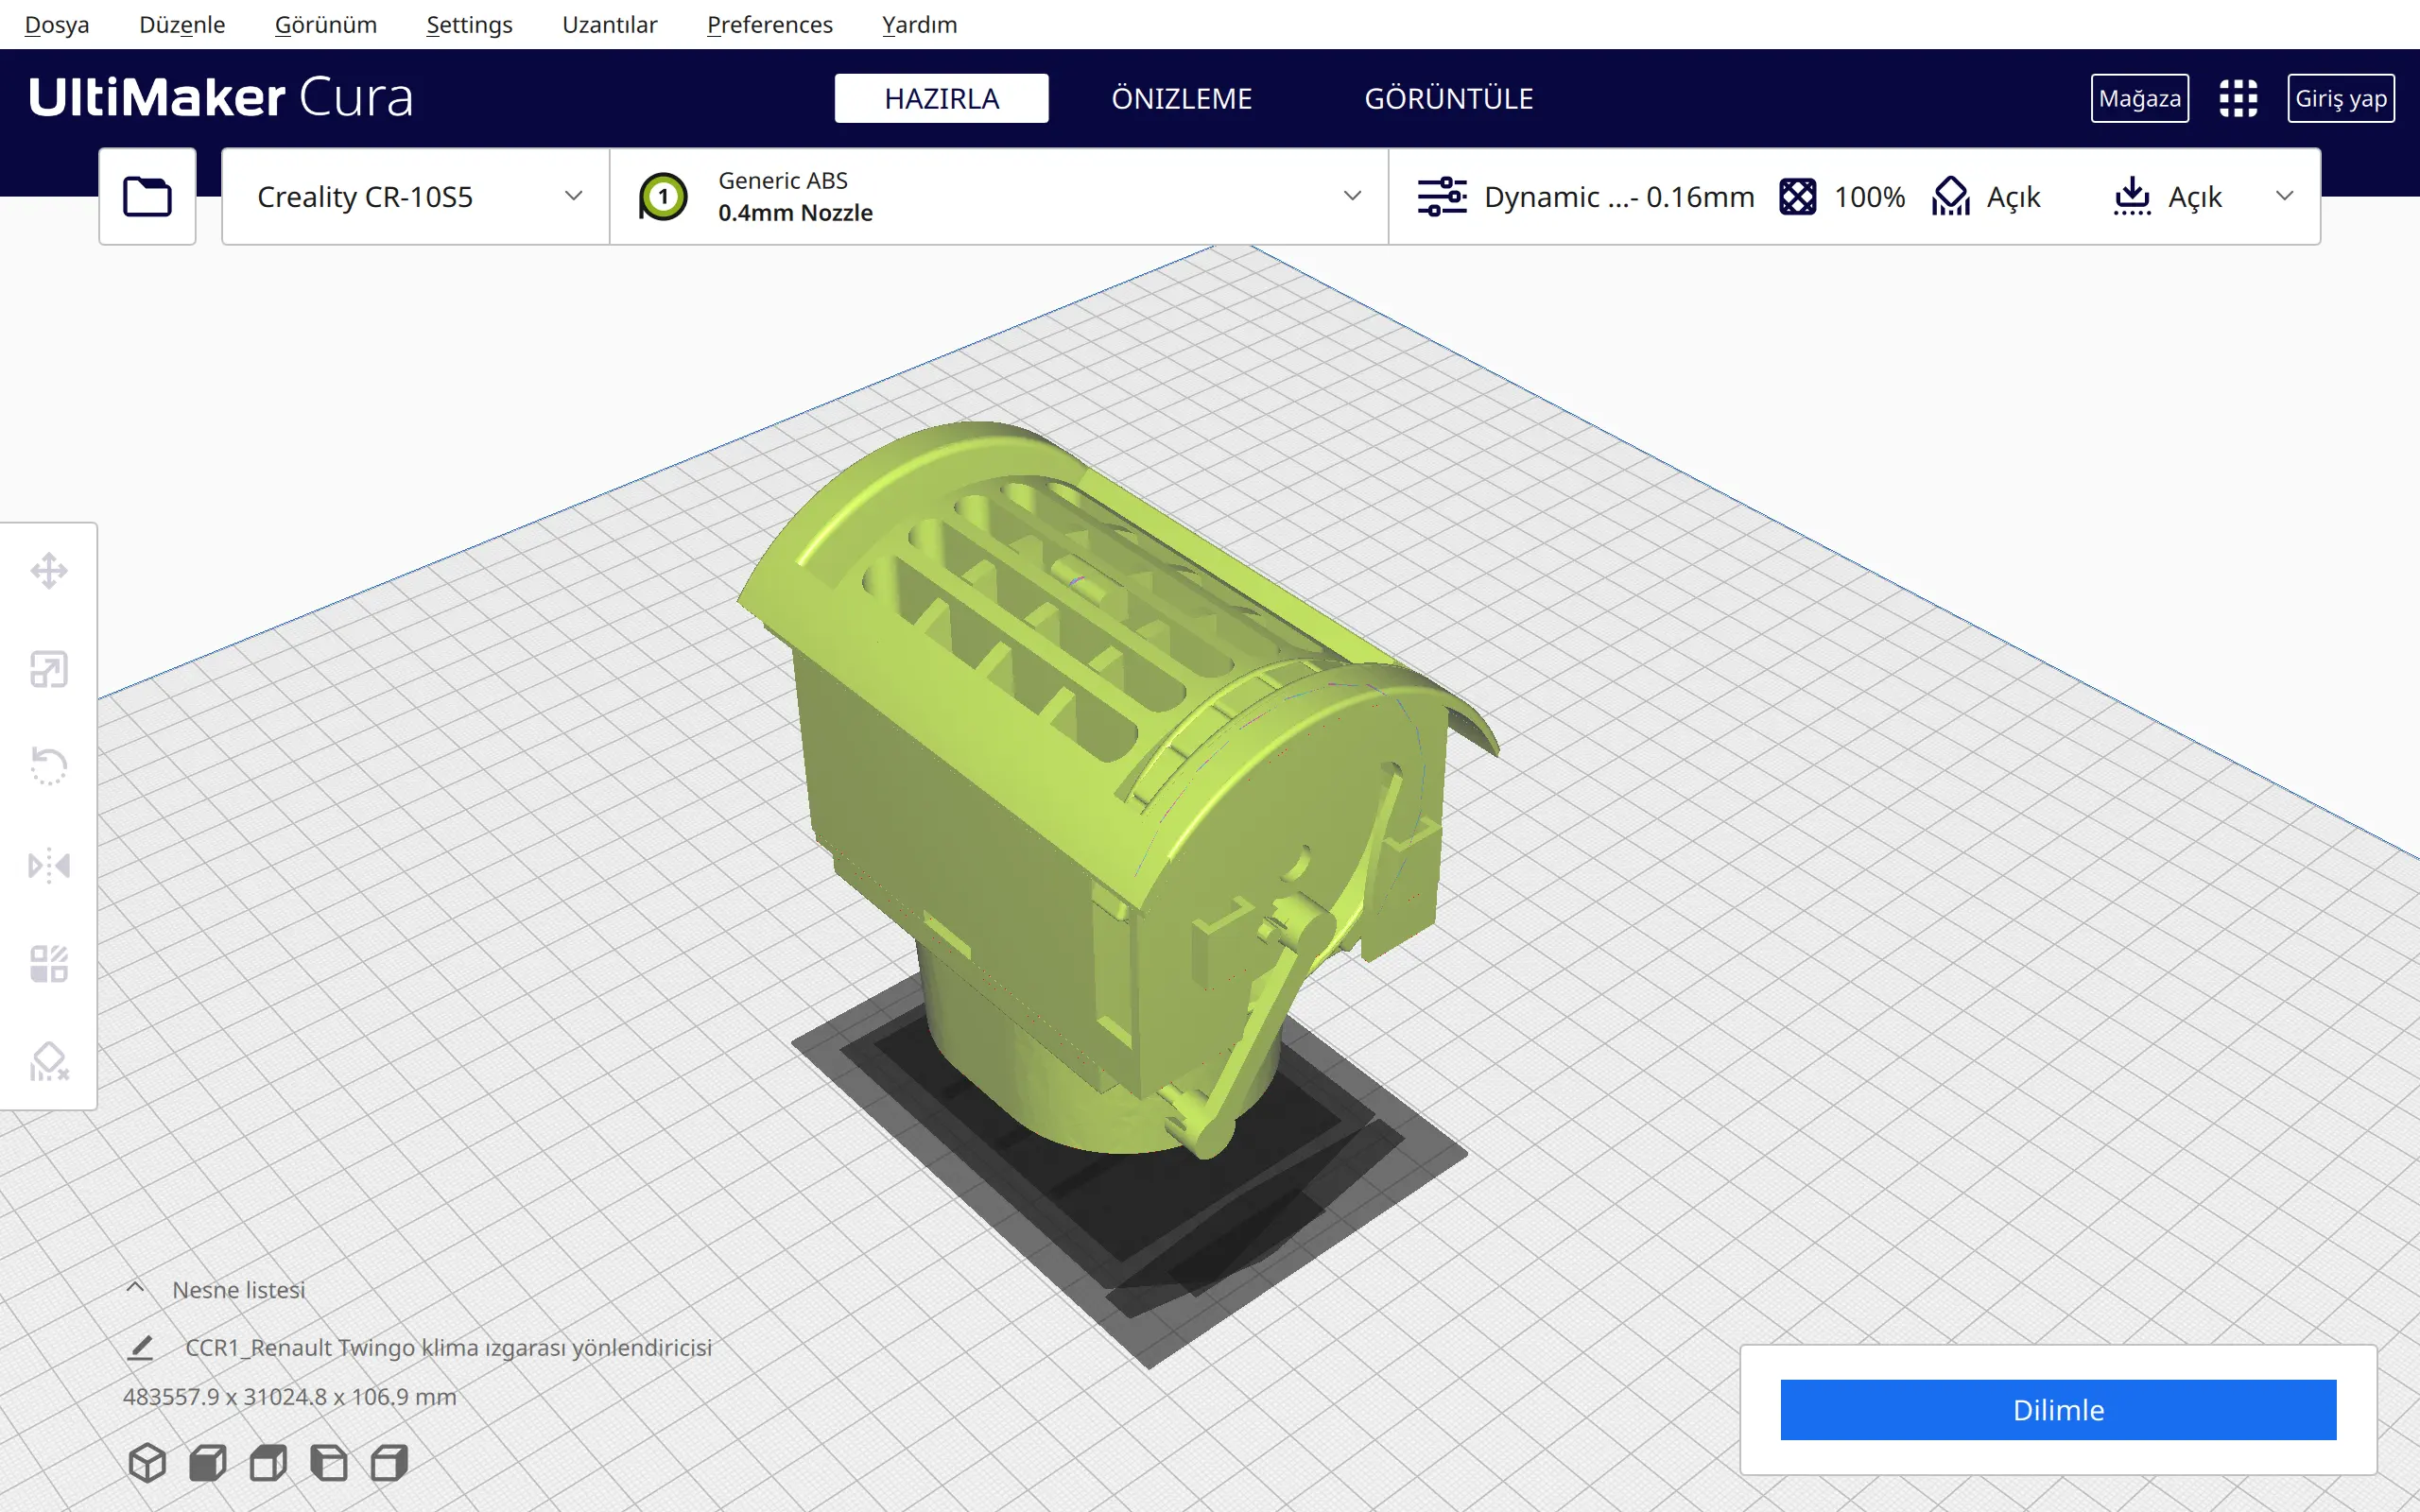Viewport: 2420px width, 1512px height.
Task: Rename model using the pencil icon
Action: tap(141, 1347)
